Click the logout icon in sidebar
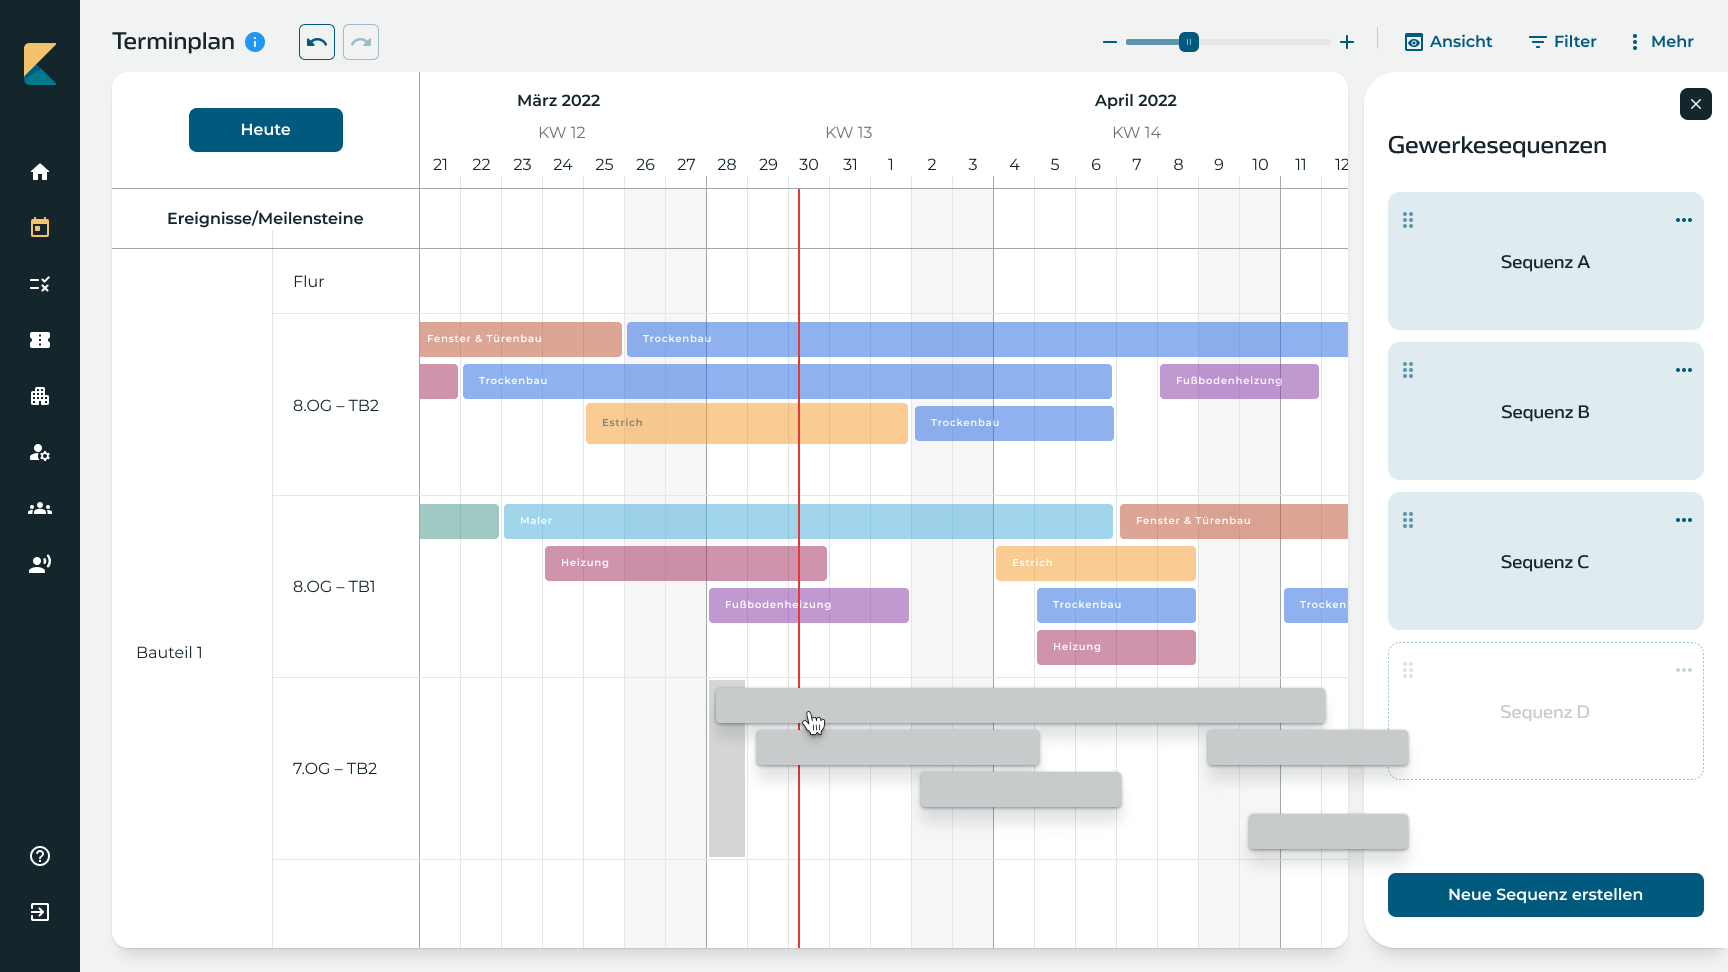 tap(40, 912)
